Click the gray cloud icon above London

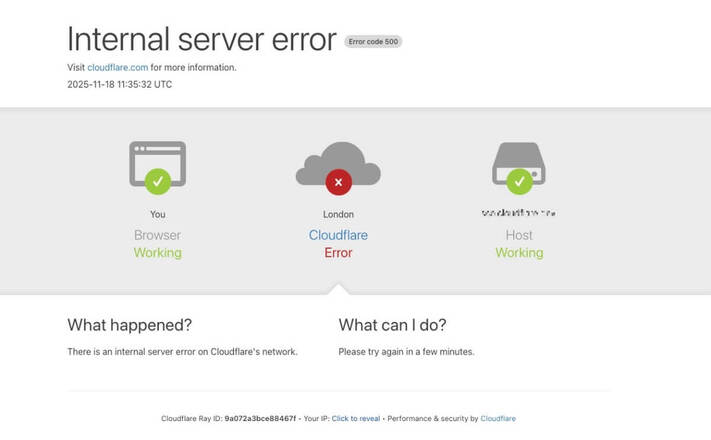pyautogui.click(x=338, y=163)
